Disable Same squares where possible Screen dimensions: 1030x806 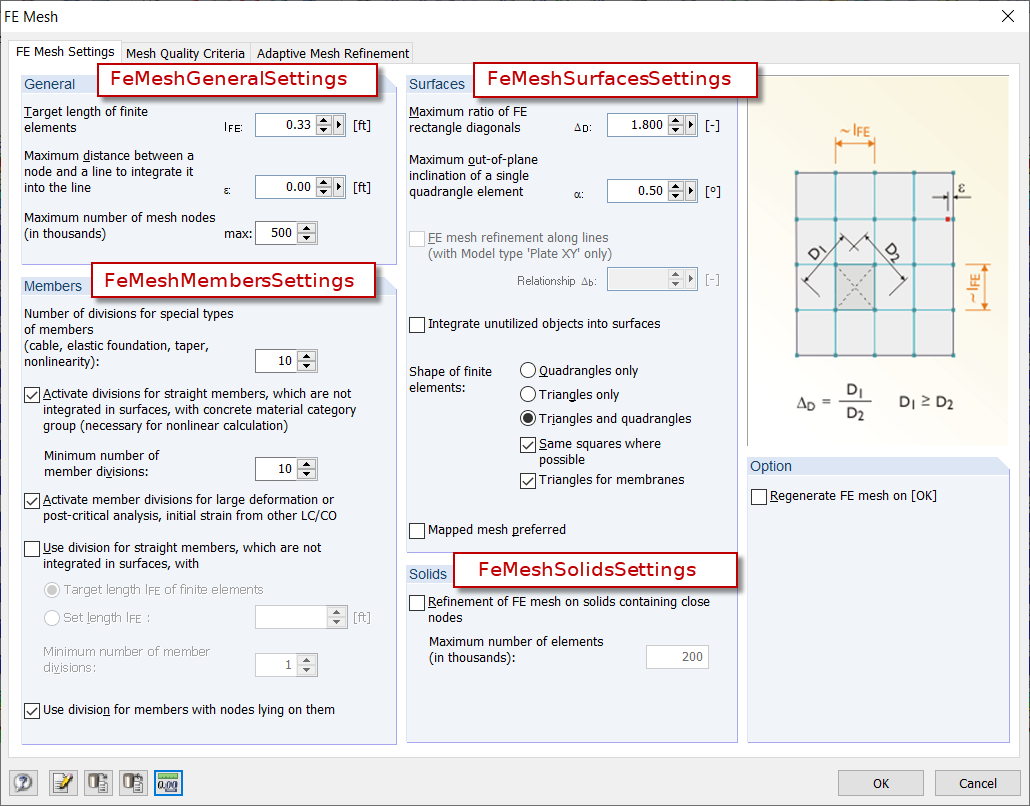pos(529,444)
